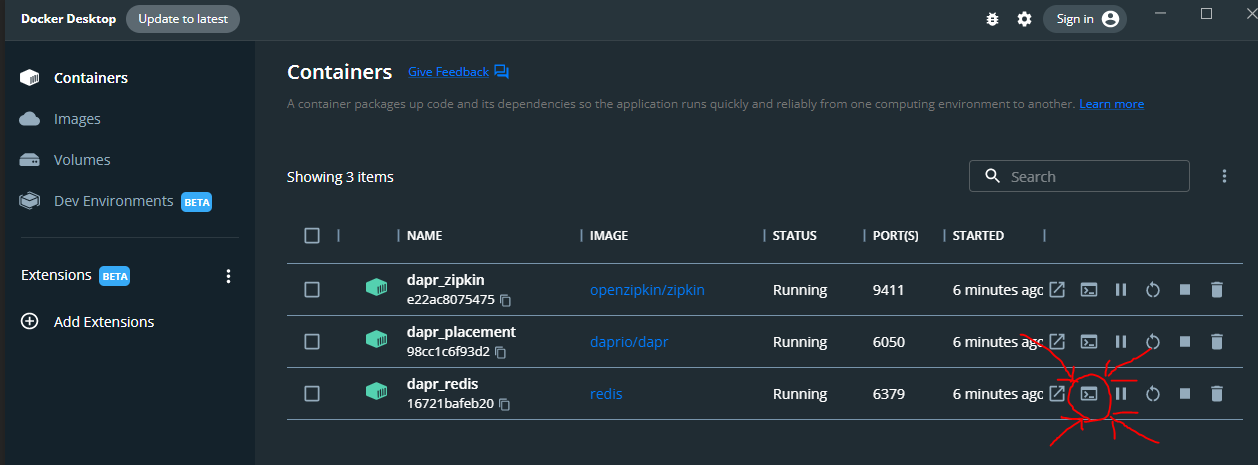Open terminal for dapr_placement
Viewport: 1258px width, 465px height.
(1089, 342)
